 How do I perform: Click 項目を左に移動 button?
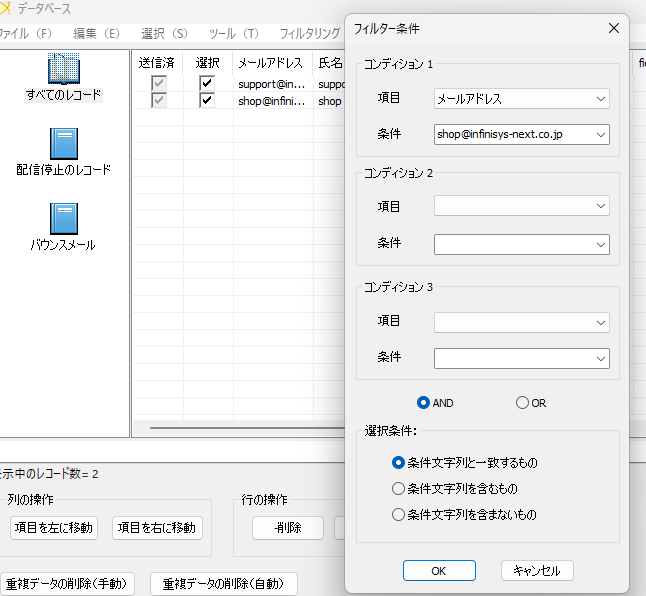(54, 528)
